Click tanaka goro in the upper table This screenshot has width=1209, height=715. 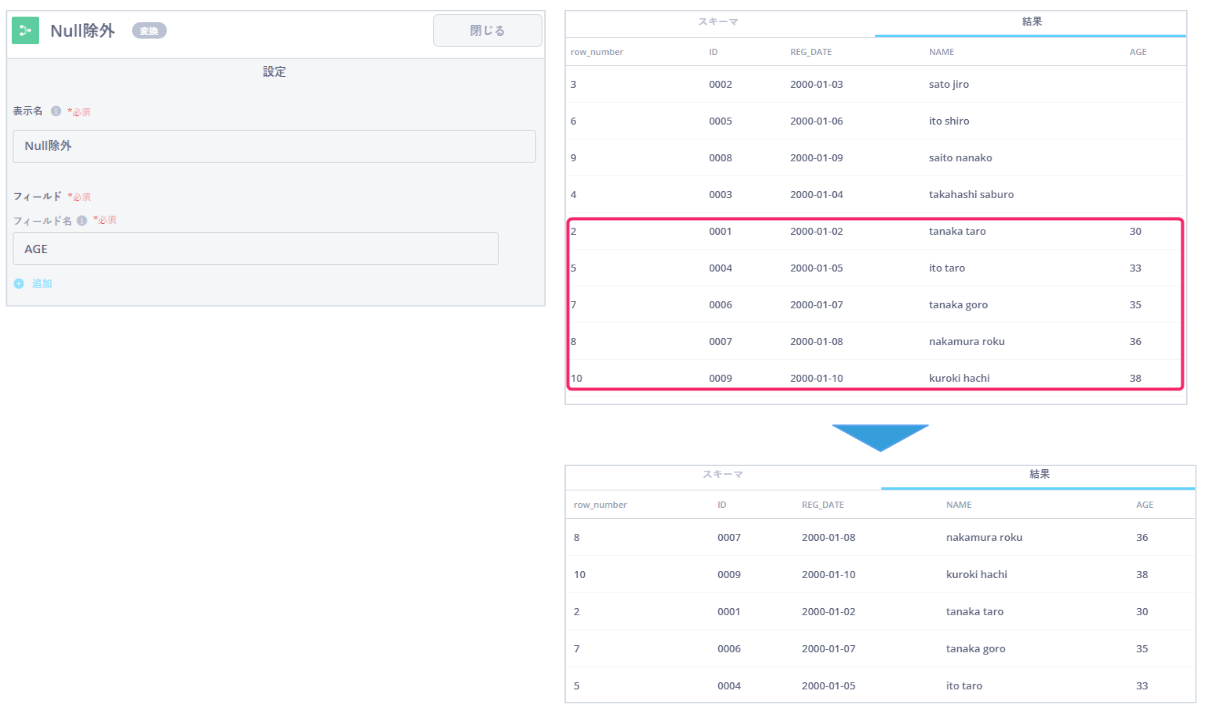click(x=958, y=305)
